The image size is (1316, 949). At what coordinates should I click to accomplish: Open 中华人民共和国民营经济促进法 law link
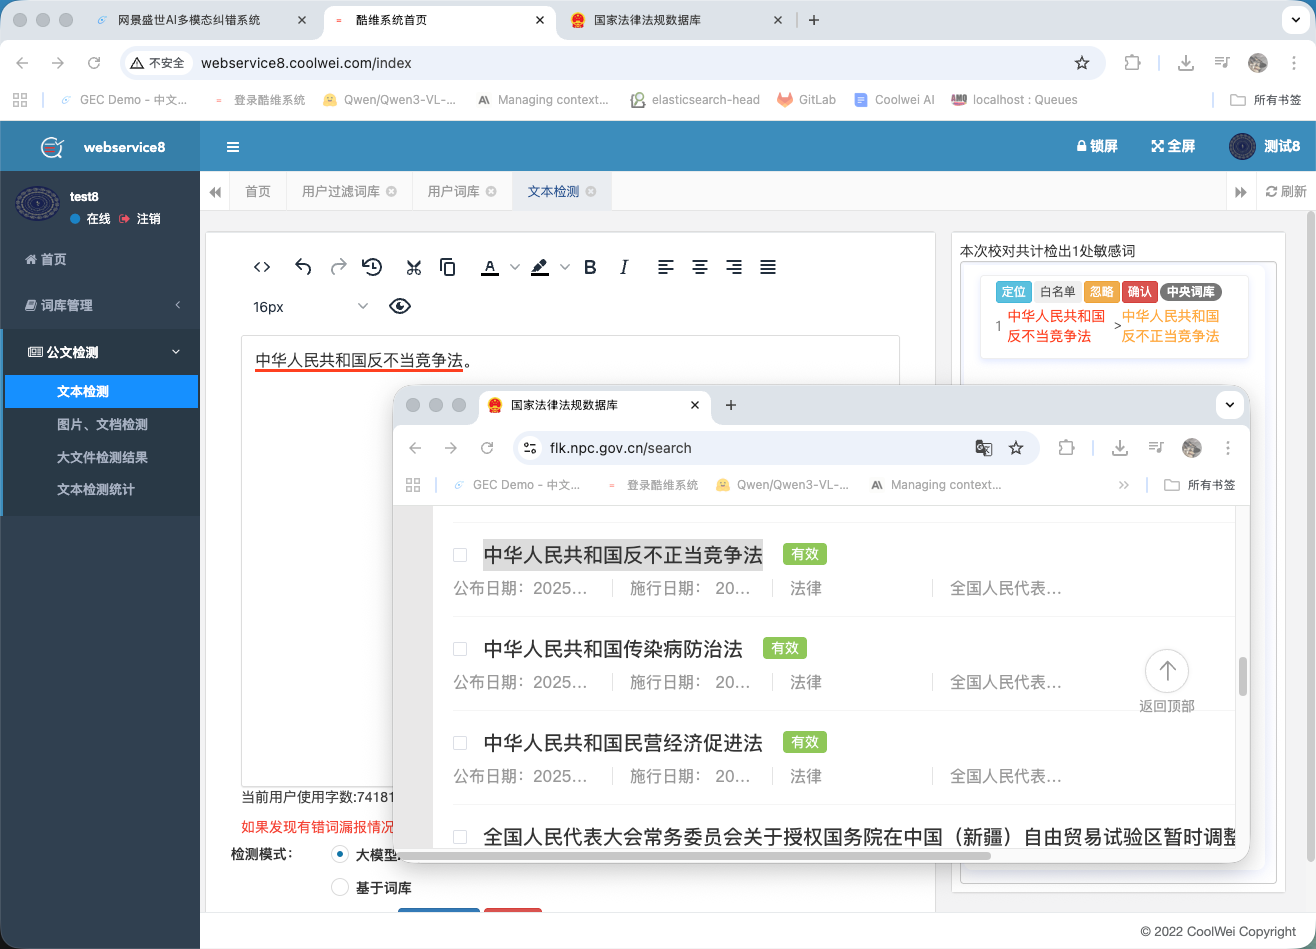623,743
